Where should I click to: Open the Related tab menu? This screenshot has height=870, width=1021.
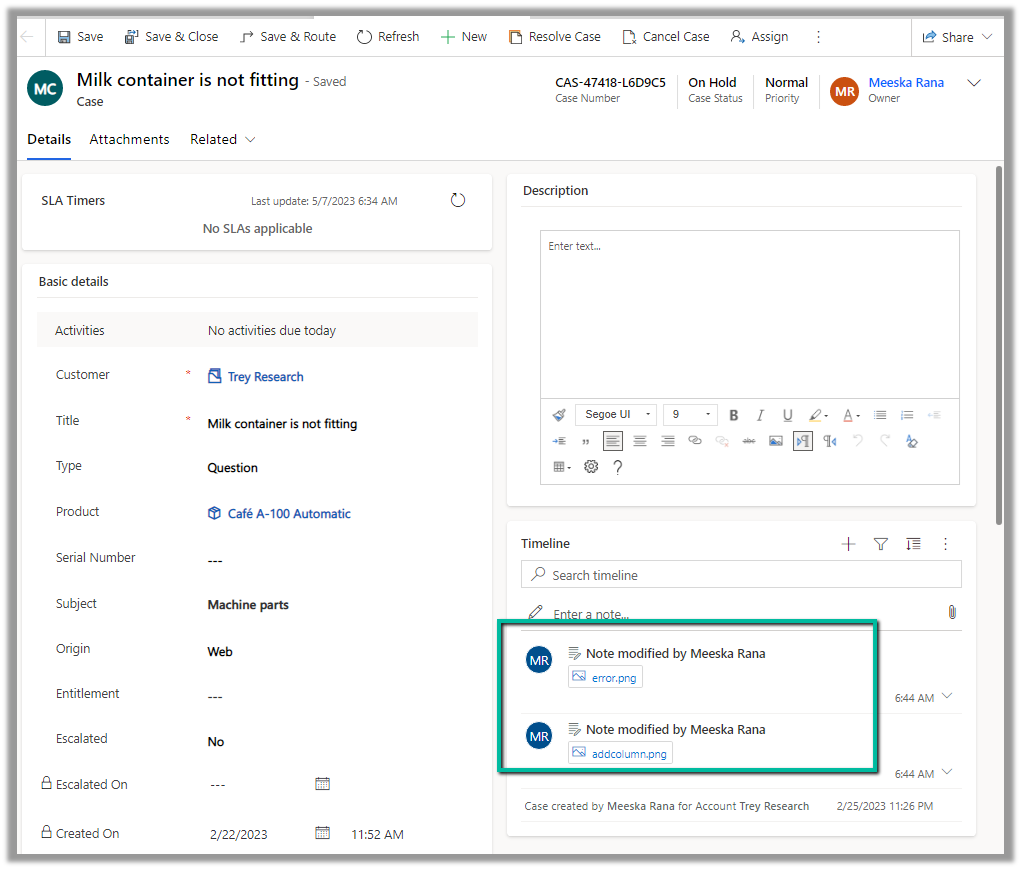pos(222,140)
